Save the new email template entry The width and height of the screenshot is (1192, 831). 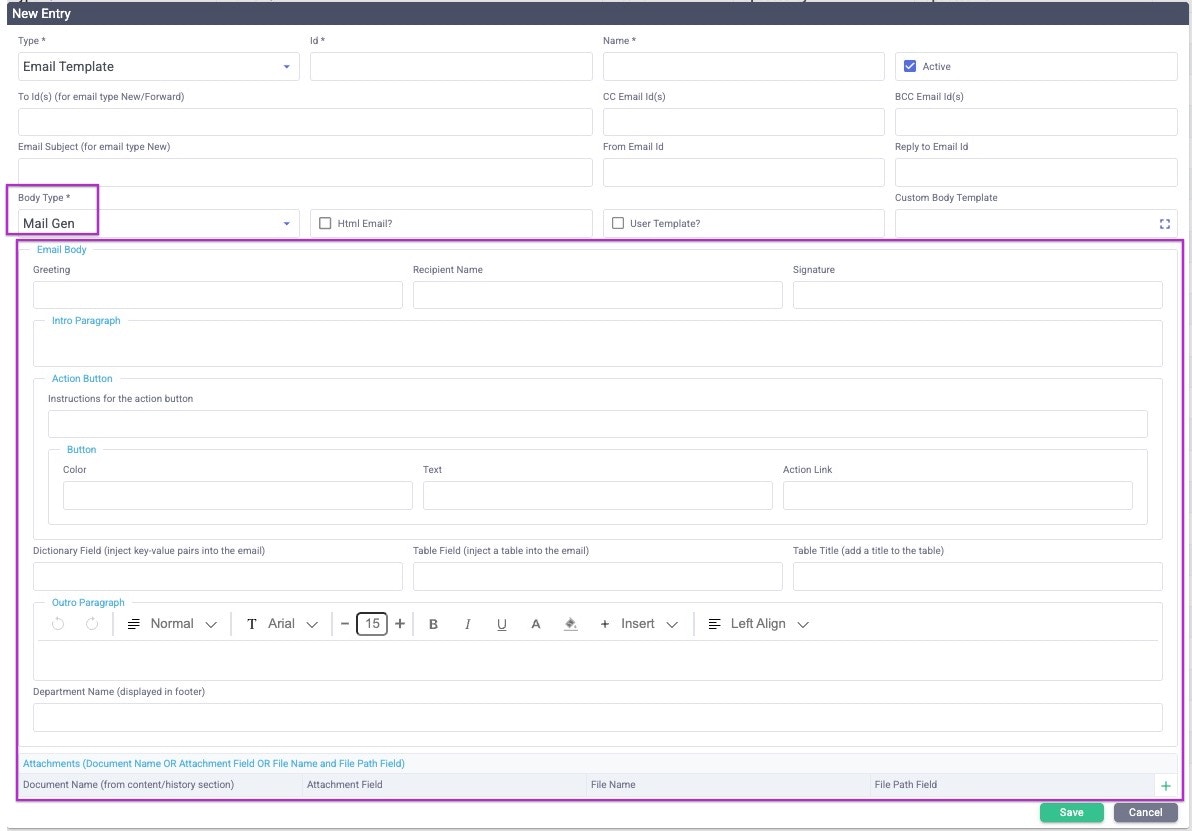1071,812
